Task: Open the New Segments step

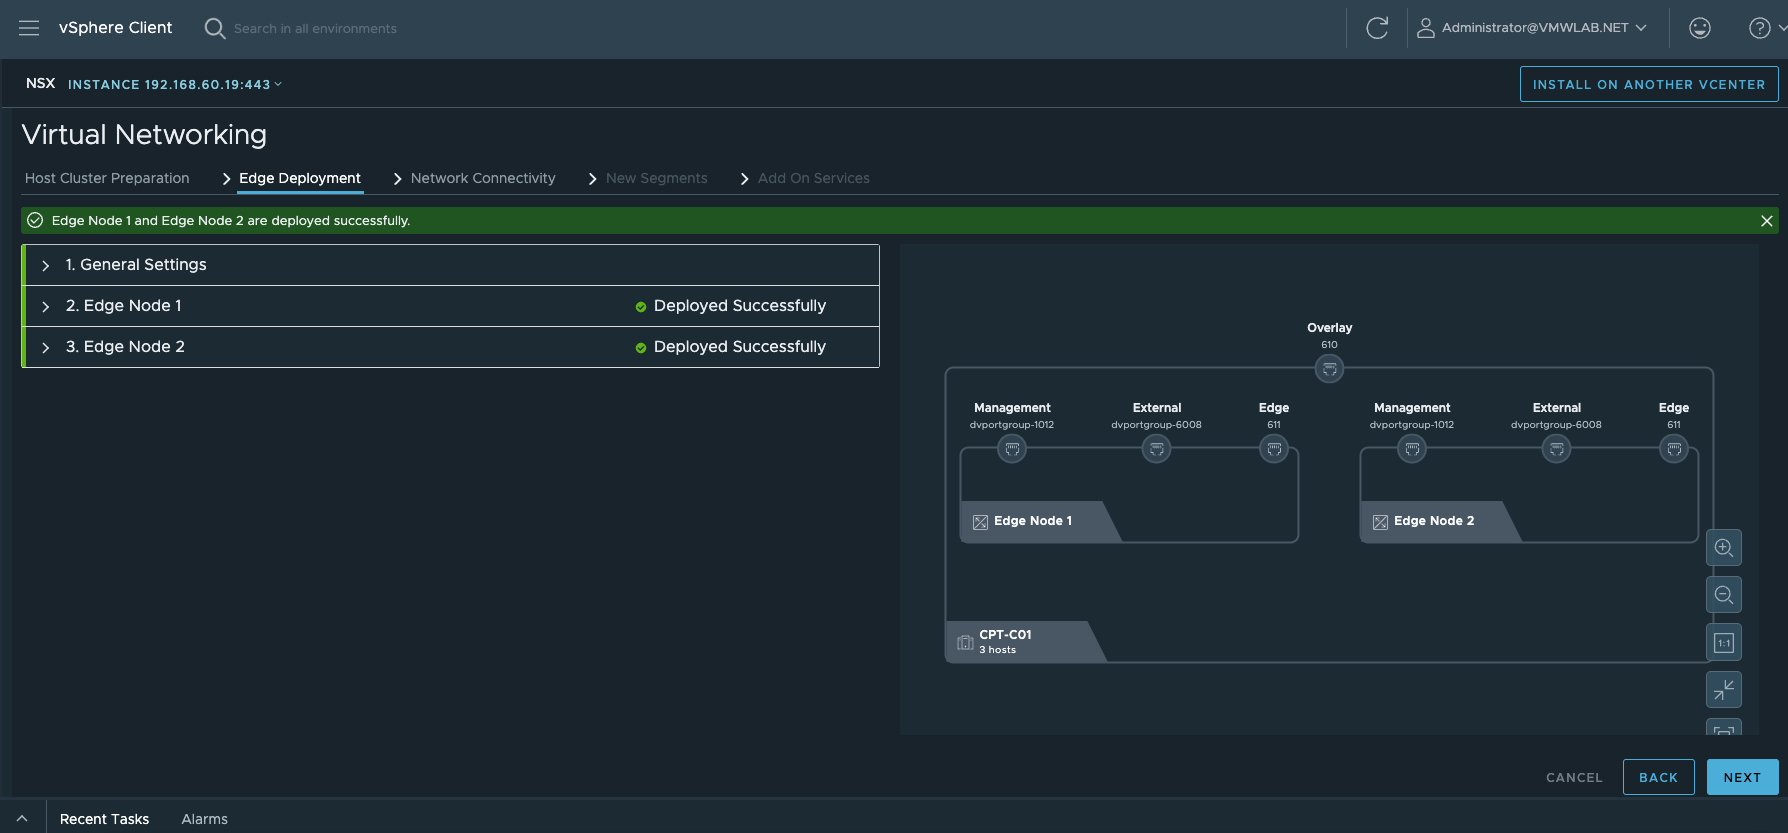Action: coord(656,178)
